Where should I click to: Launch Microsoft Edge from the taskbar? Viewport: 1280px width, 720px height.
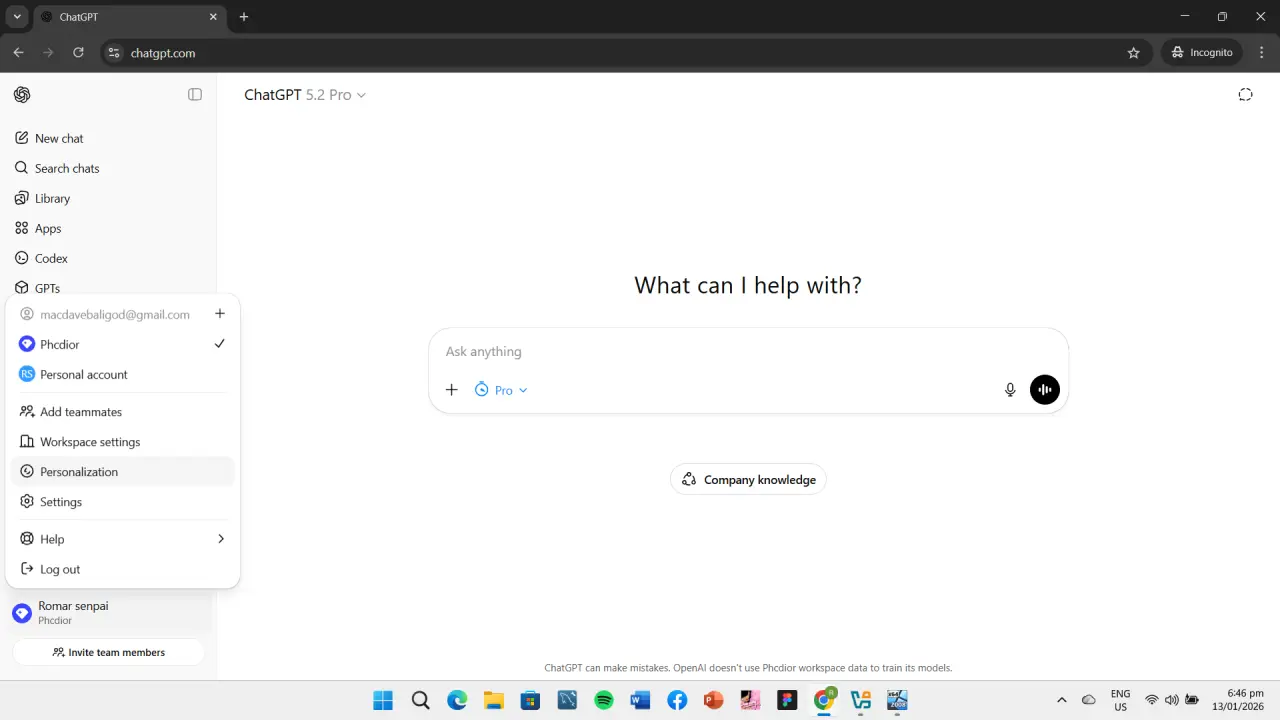pos(457,700)
